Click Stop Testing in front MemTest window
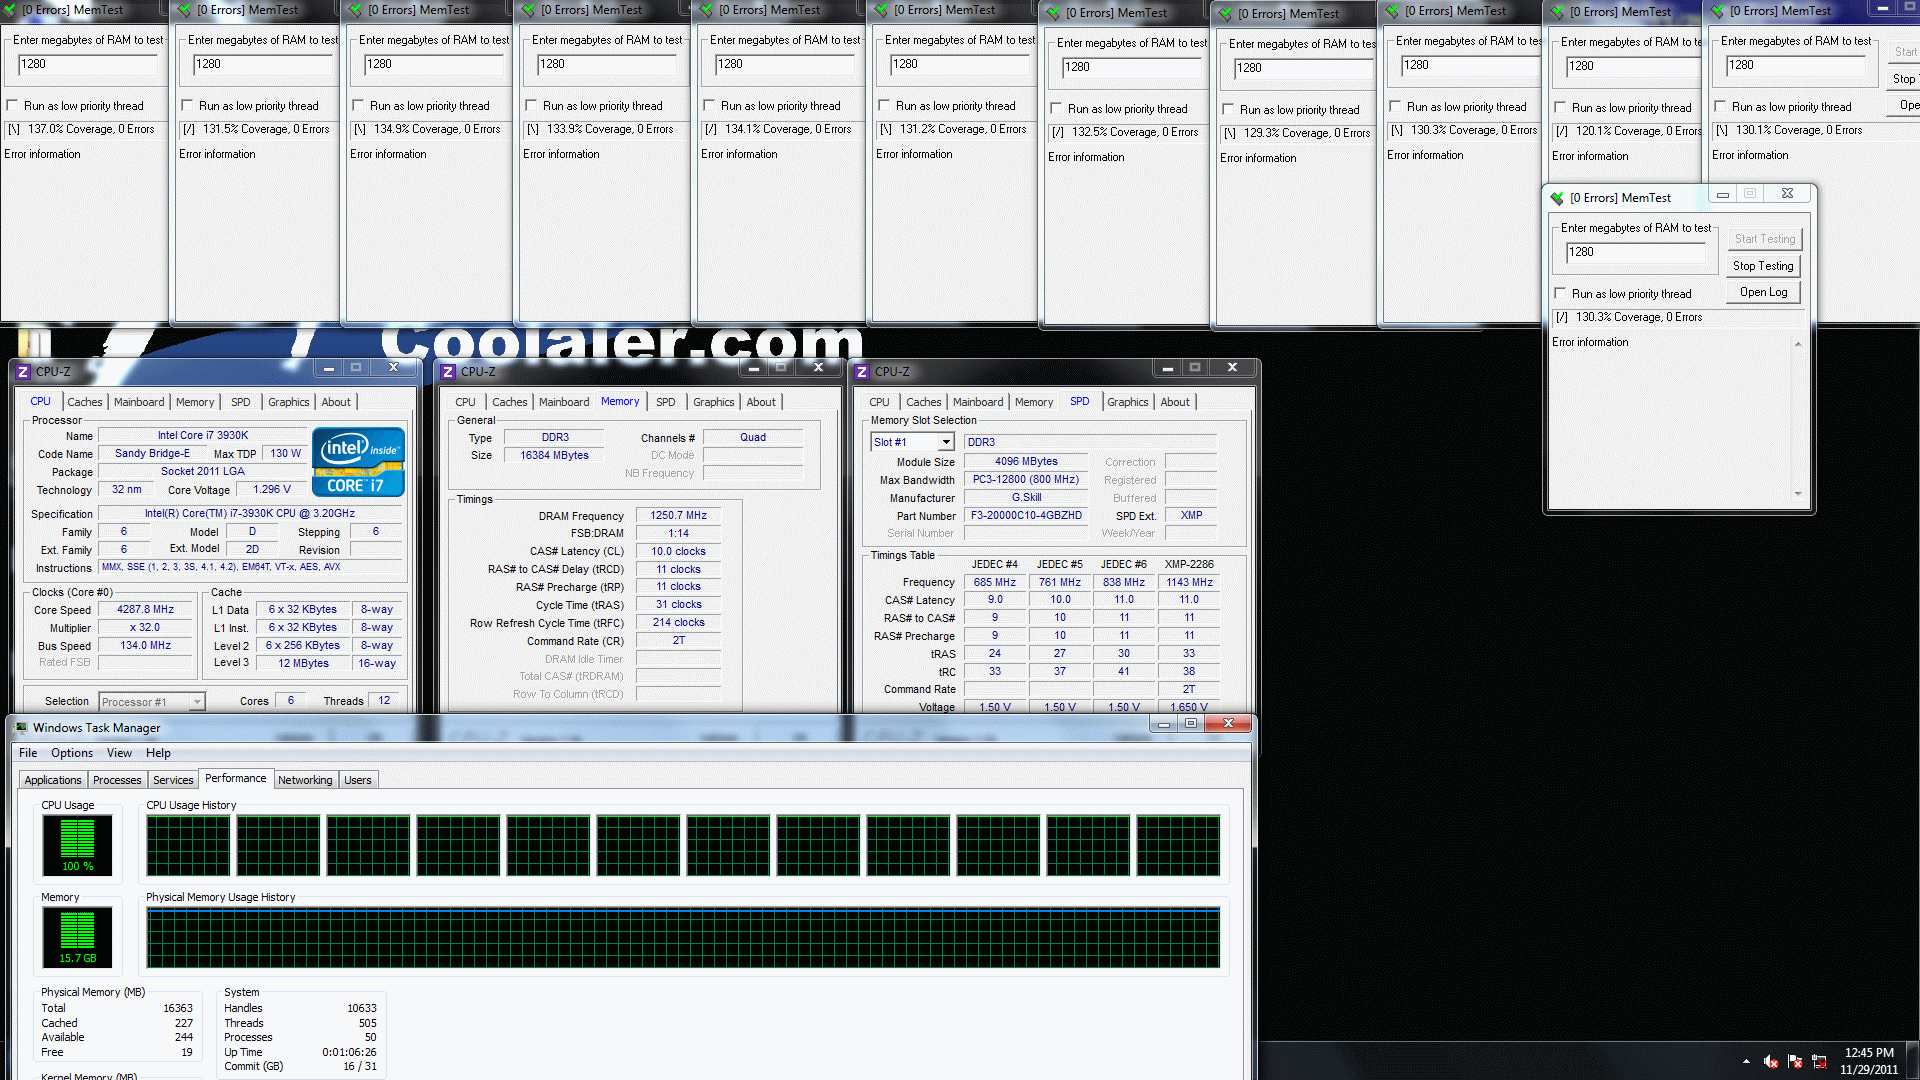 tap(1763, 266)
